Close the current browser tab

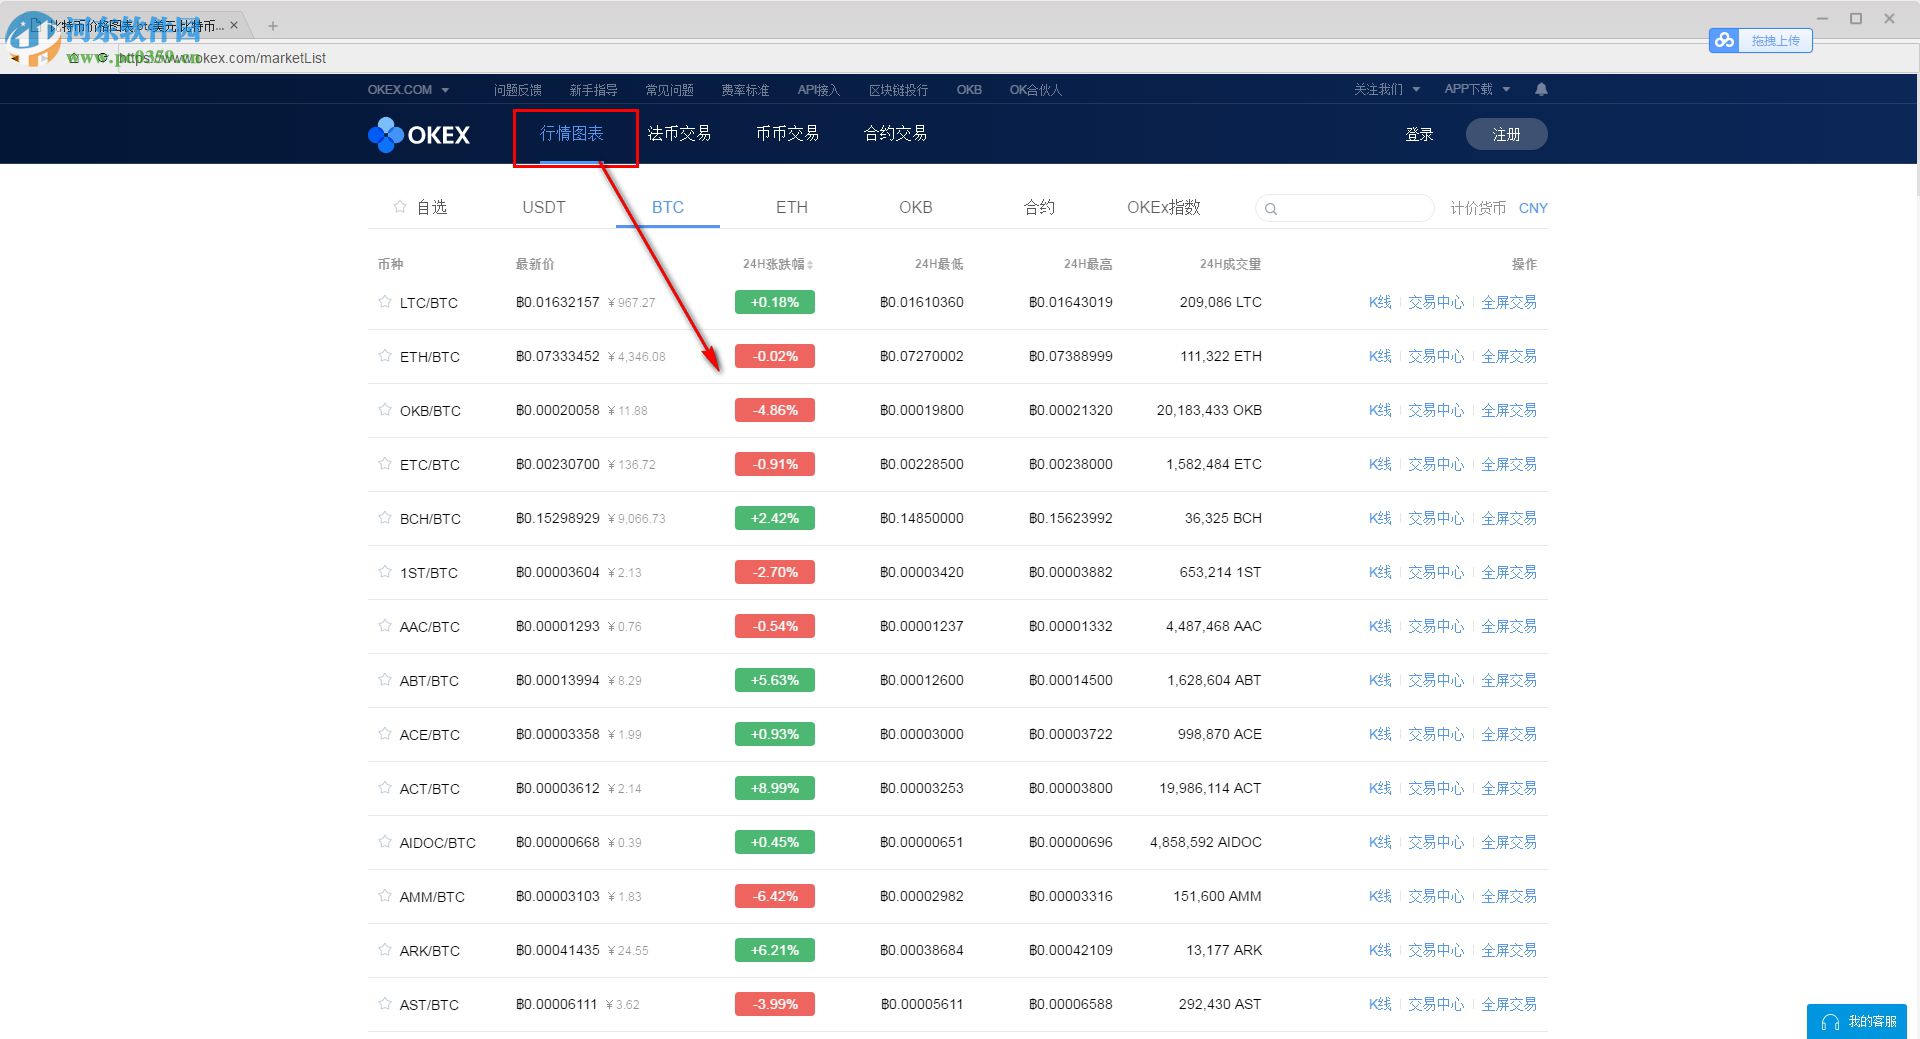click(x=234, y=25)
